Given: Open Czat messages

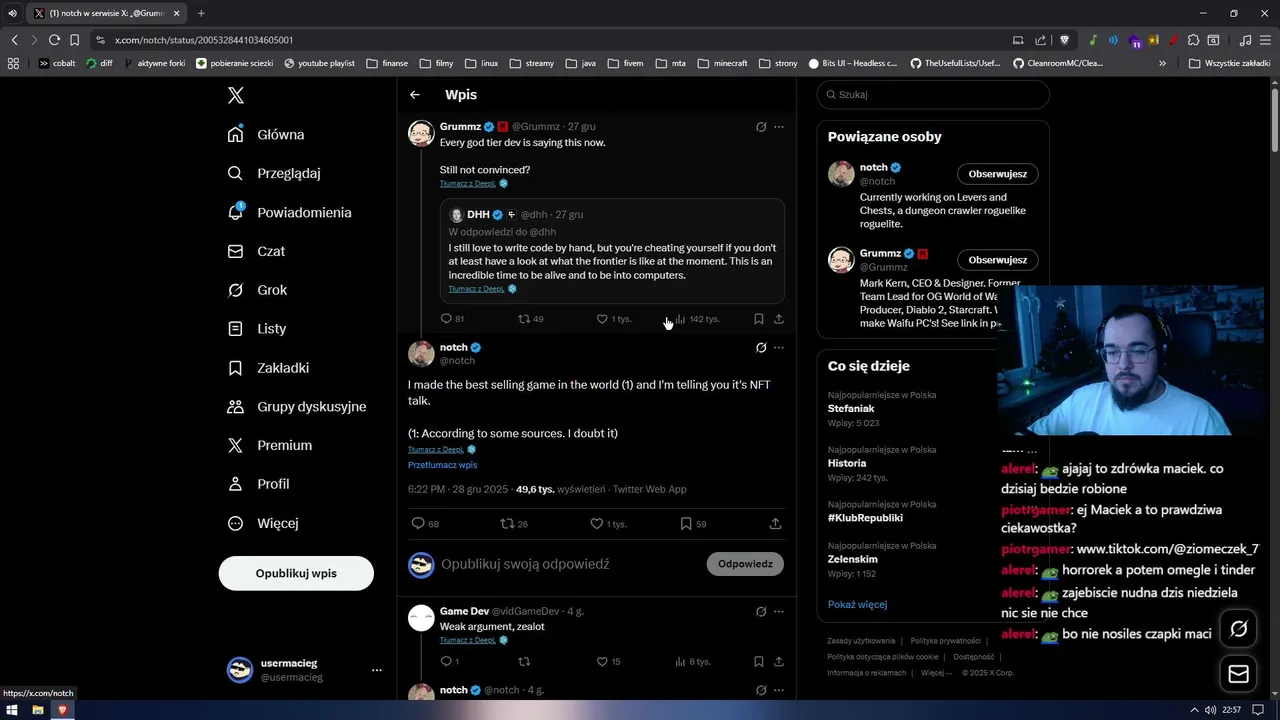Looking at the screenshot, I should [x=257, y=251].
